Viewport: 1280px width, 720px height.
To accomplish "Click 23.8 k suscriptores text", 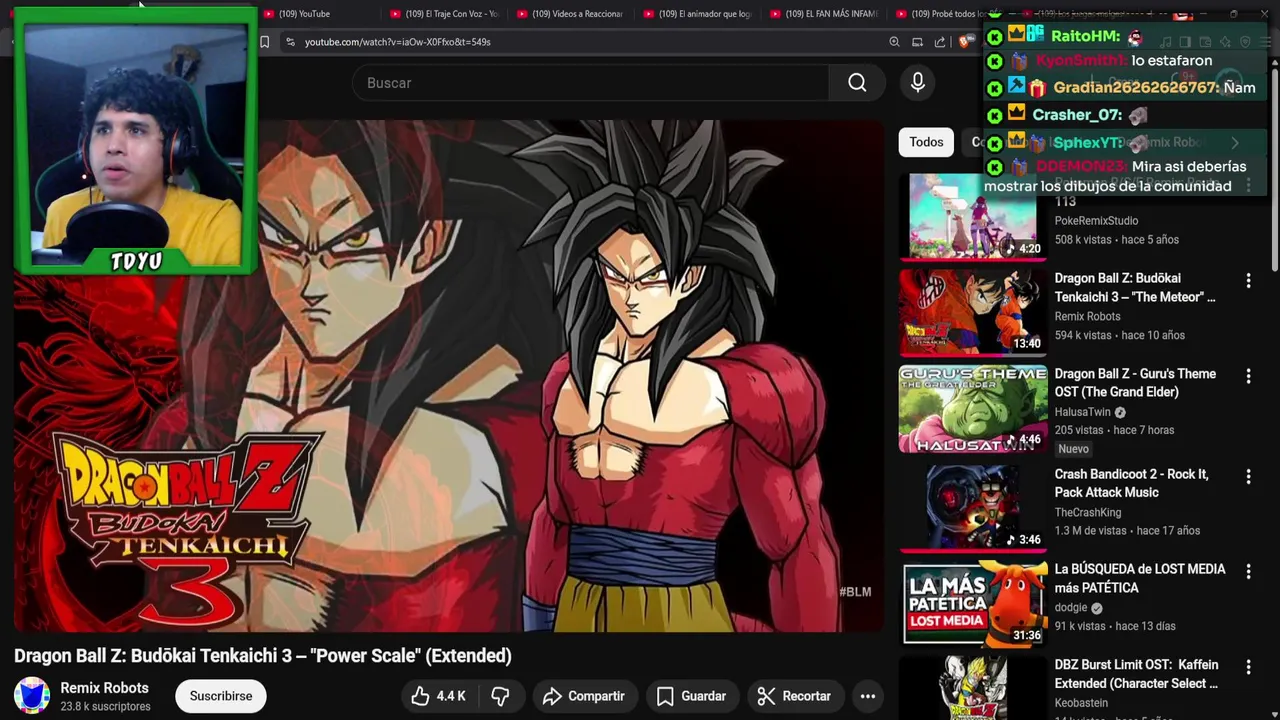I will click(x=105, y=706).
